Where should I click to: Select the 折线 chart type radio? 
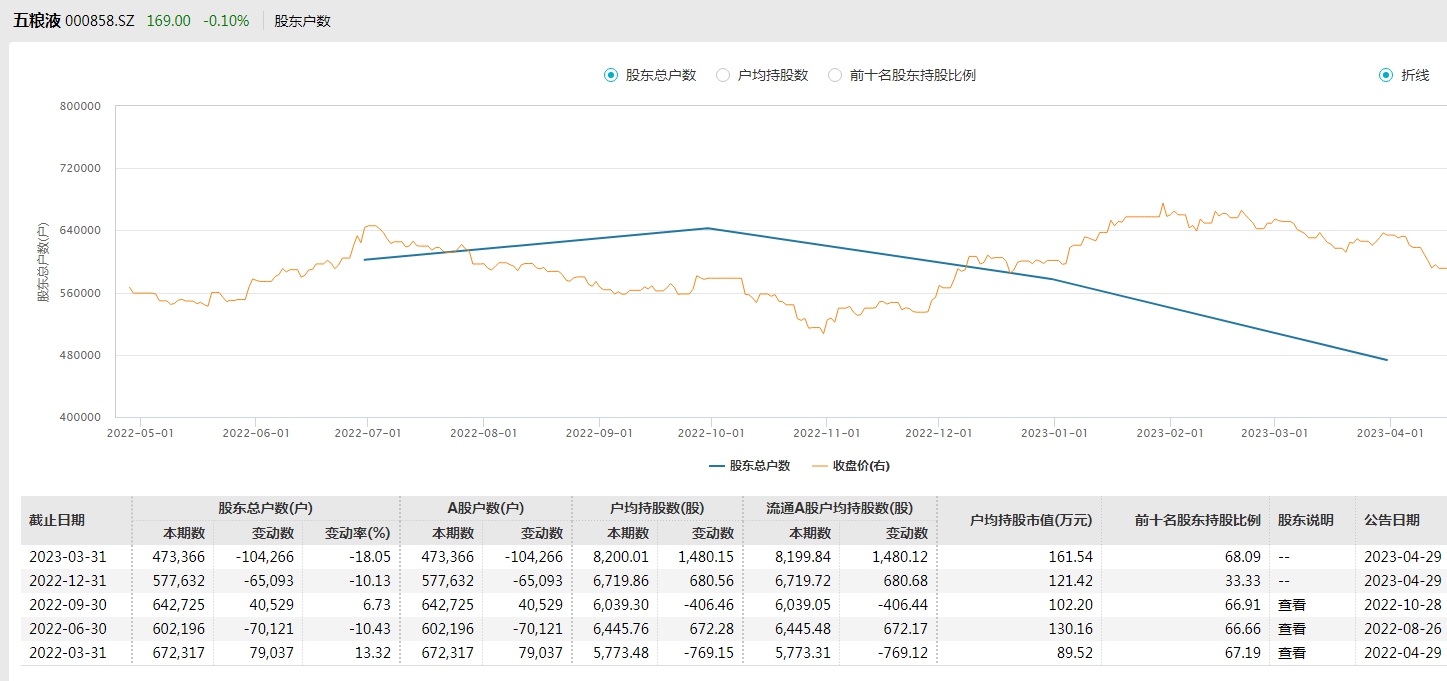point(1386,75)
